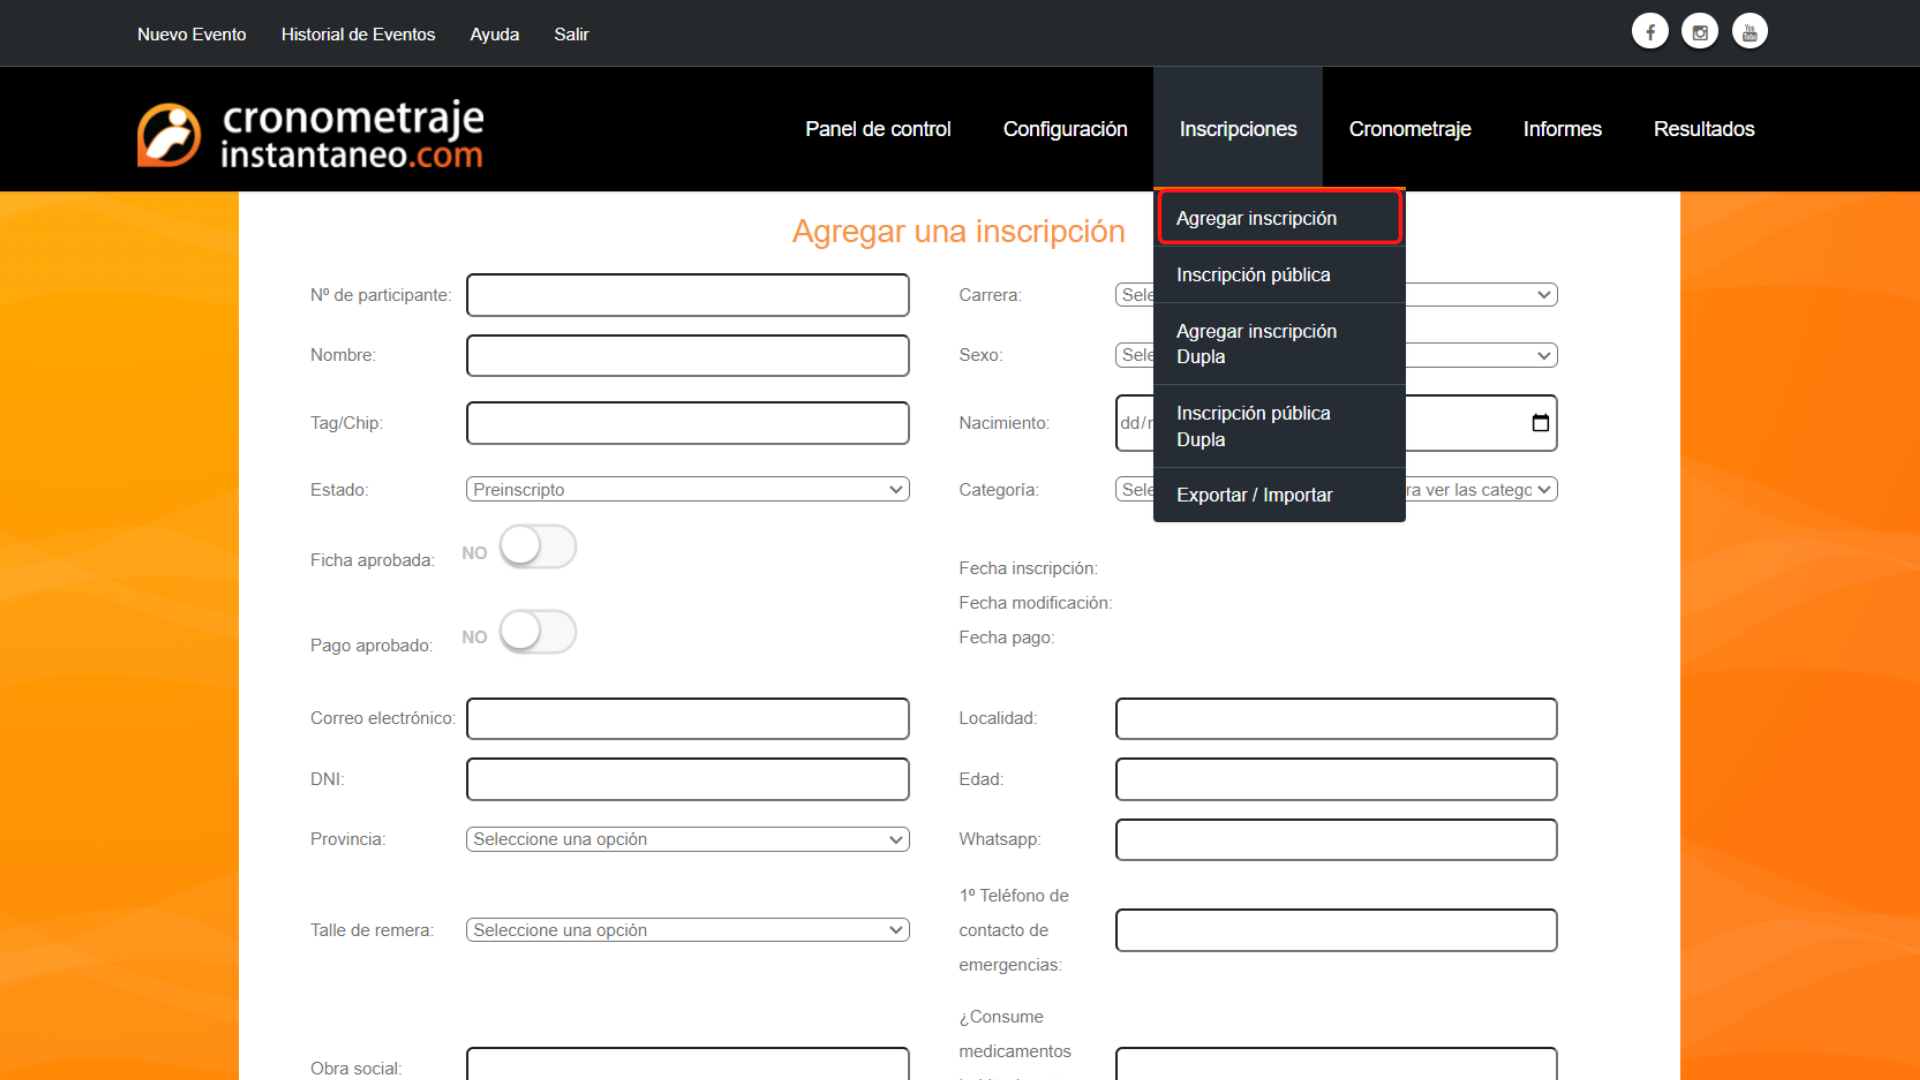The height and width of the screenshot is (1080, 1920).
Task: Toggle the Pago aprobado switch
Action: click(538, 633)
